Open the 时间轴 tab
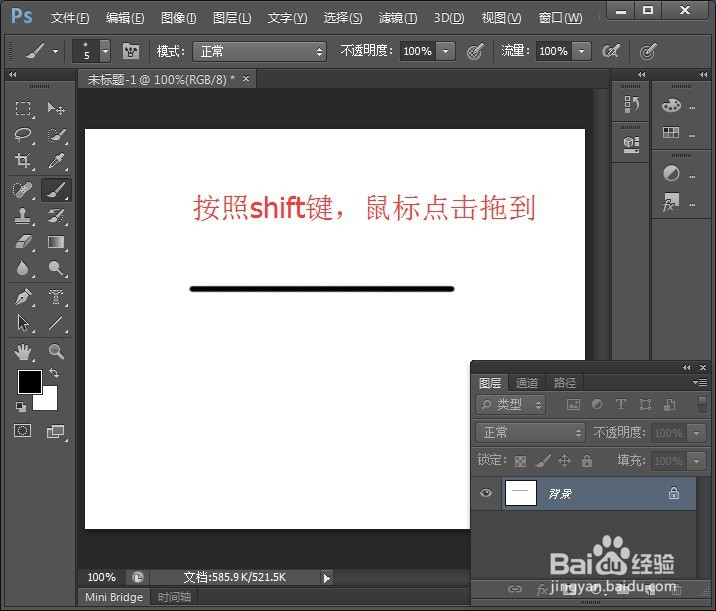This screenshot has height=611, width=716. pos(174,597)
